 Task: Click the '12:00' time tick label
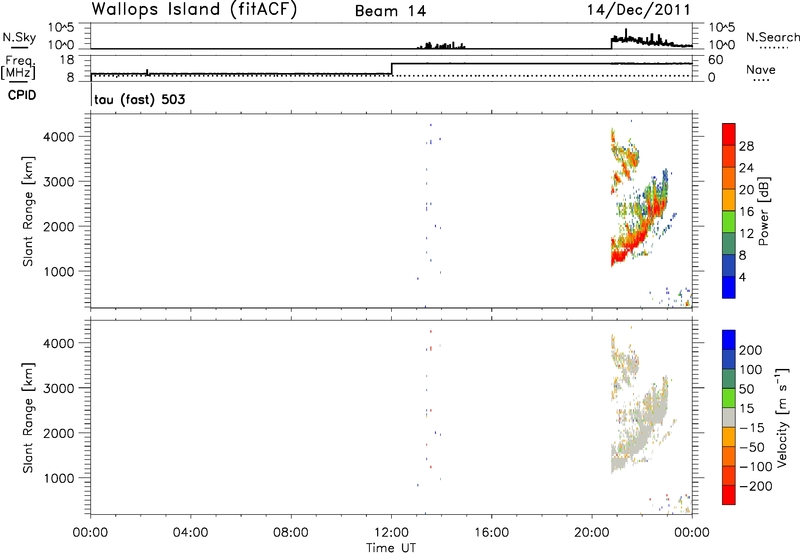391,533
